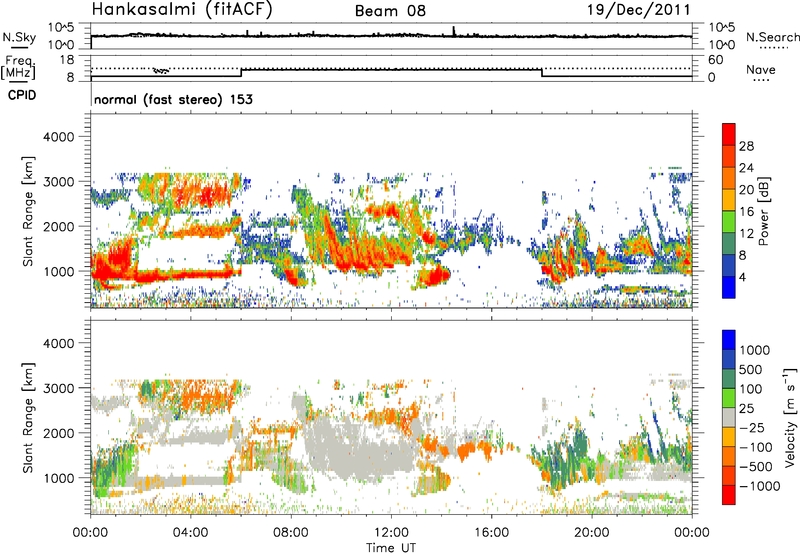Click the 'Power [dB]' color bar title
Viewport: 800px width, 554px height.
click(x=764, y=211)
